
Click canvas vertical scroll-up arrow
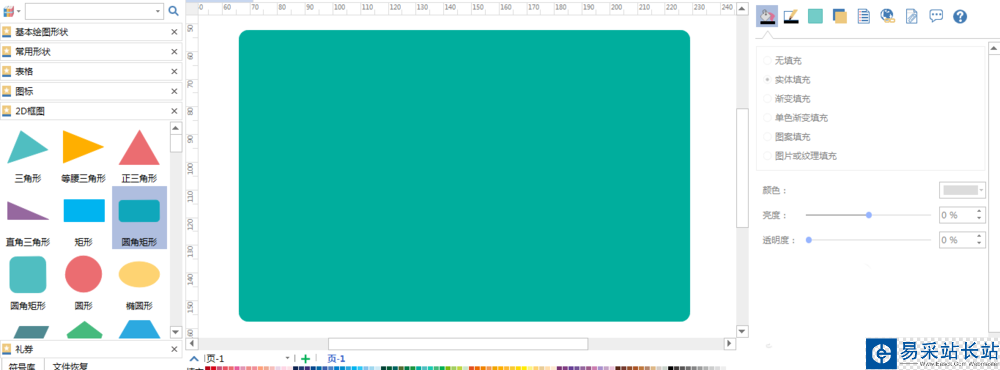pos(742,8)
